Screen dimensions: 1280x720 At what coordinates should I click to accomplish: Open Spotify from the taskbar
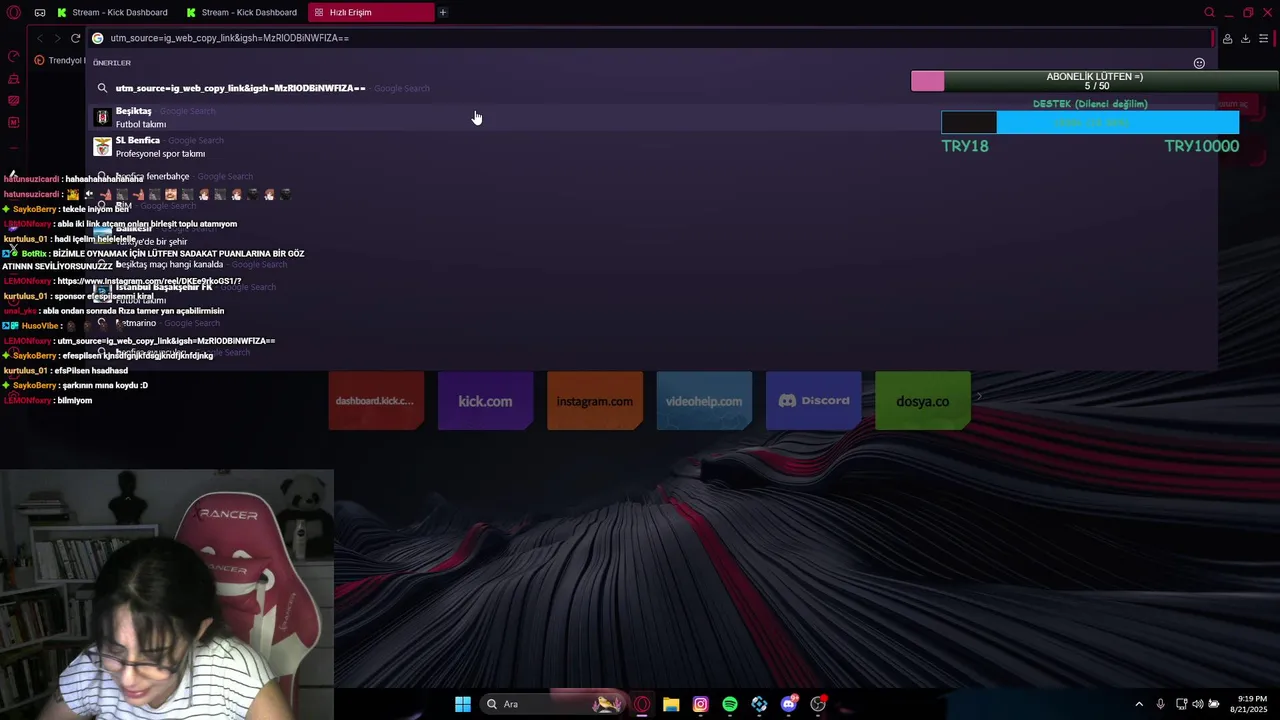[x=730, y=704]
